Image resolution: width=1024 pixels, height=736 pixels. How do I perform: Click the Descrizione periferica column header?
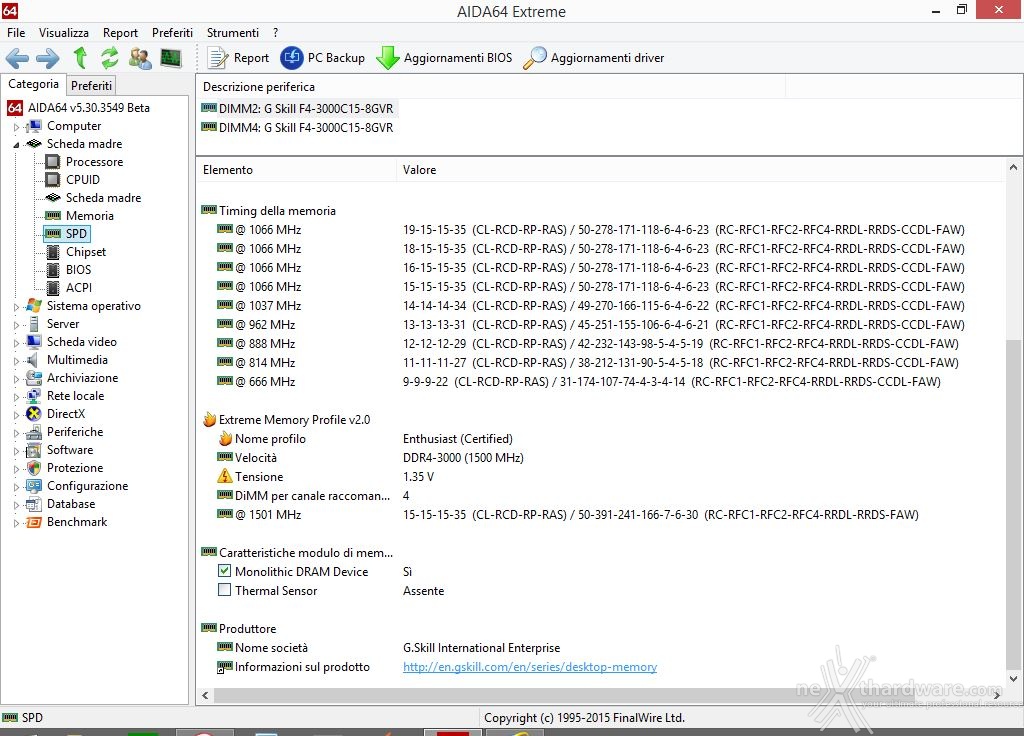[490, 87]
